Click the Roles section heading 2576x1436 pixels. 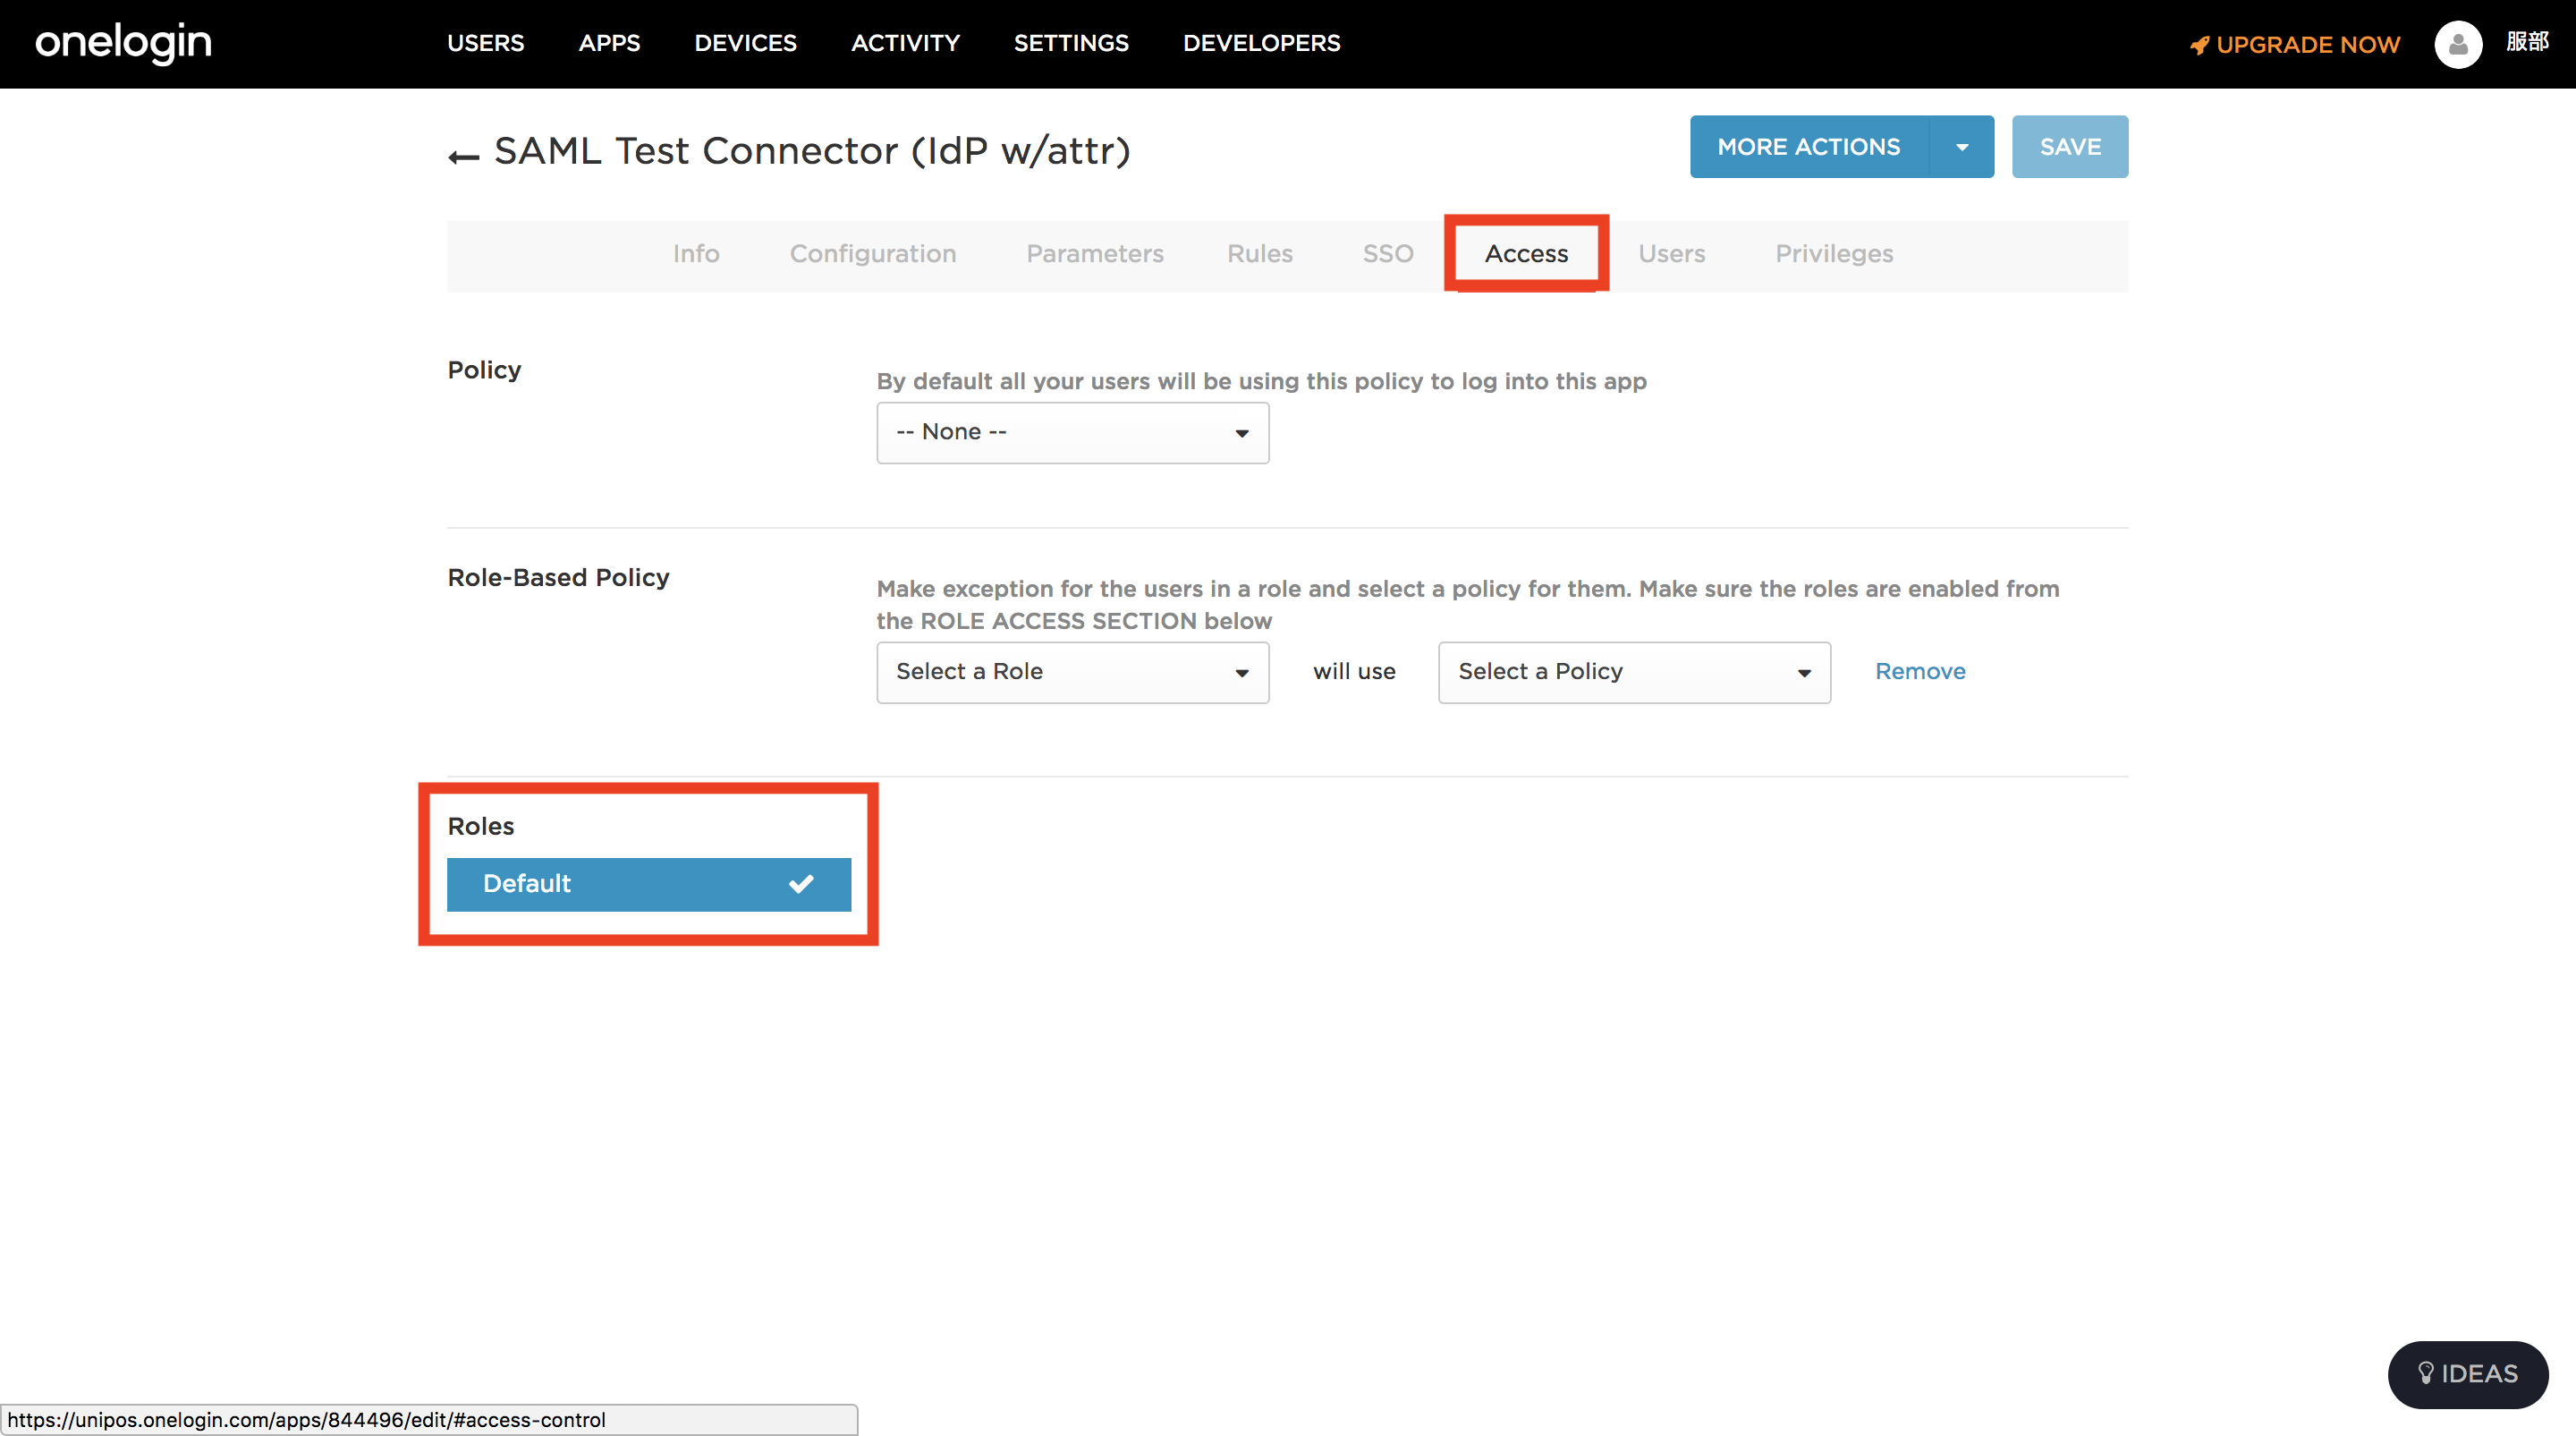pyautogui.click(x=481, y=827)
